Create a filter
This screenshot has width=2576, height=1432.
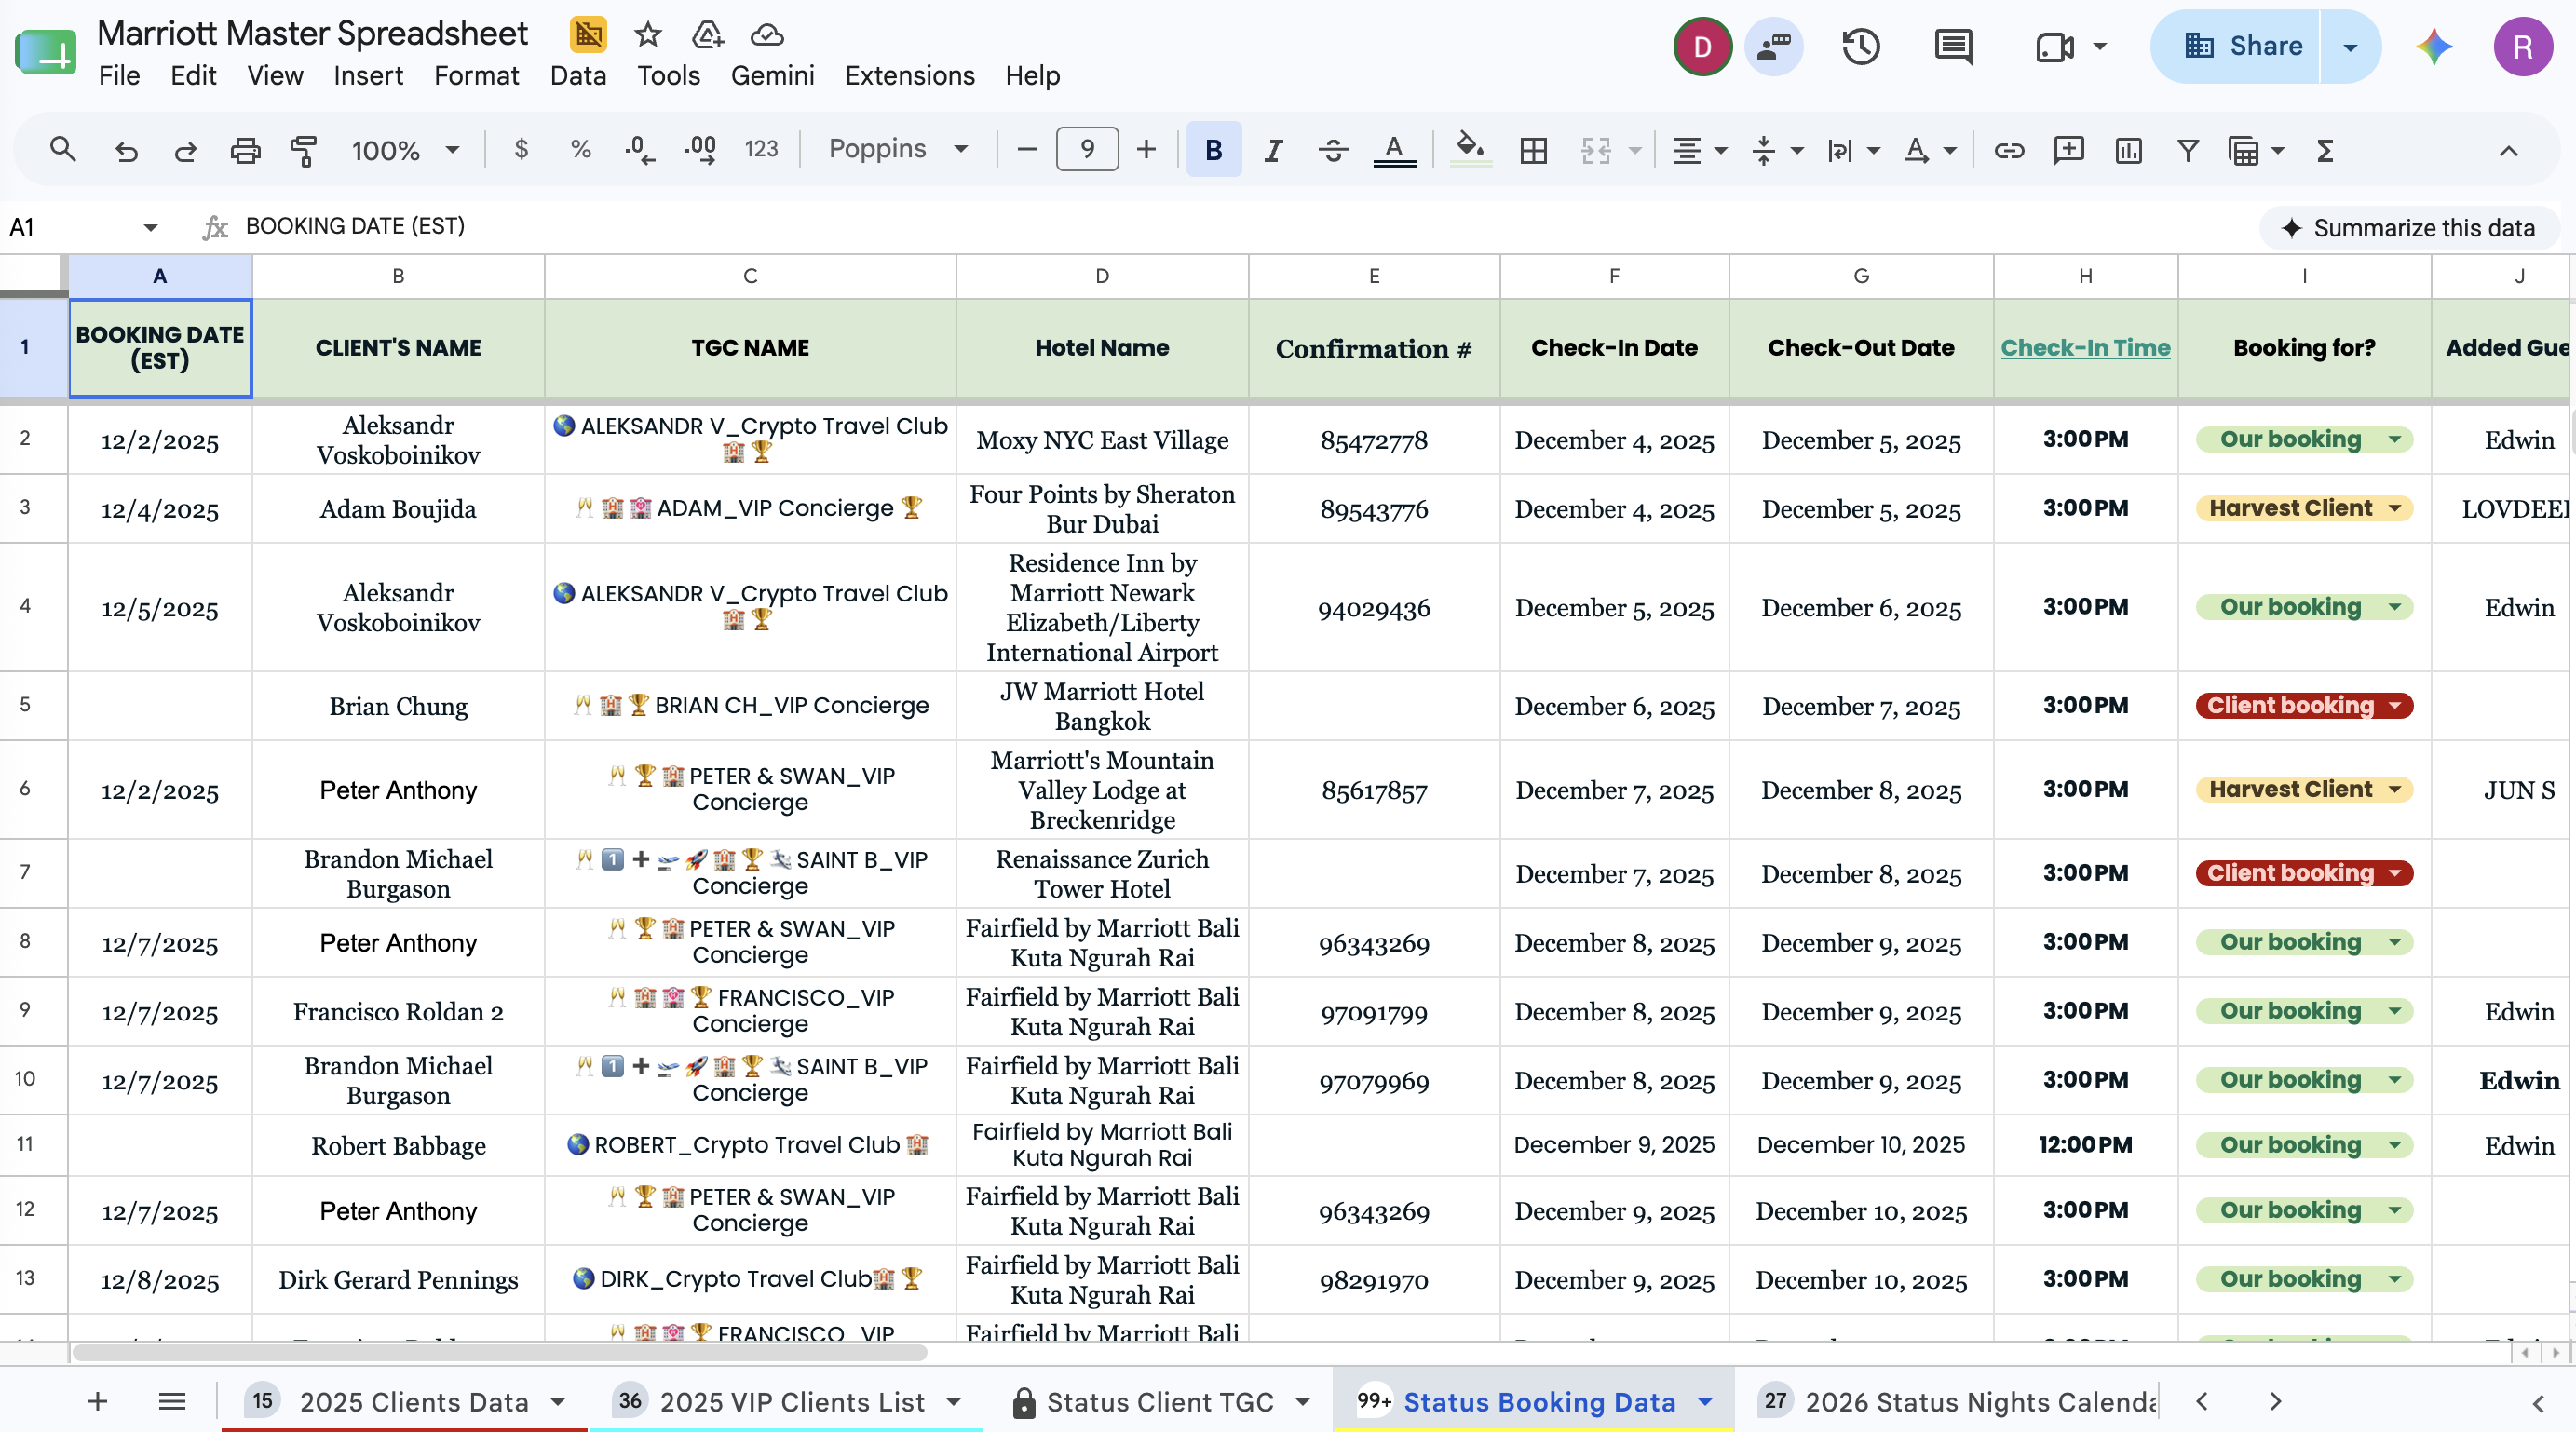(x=2188, y=150)
